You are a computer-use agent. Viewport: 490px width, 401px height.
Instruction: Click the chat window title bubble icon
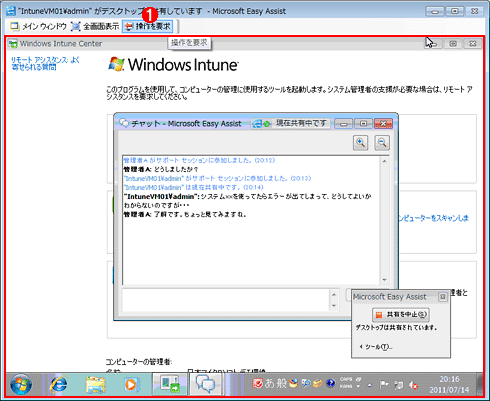(x=124, y=123)
